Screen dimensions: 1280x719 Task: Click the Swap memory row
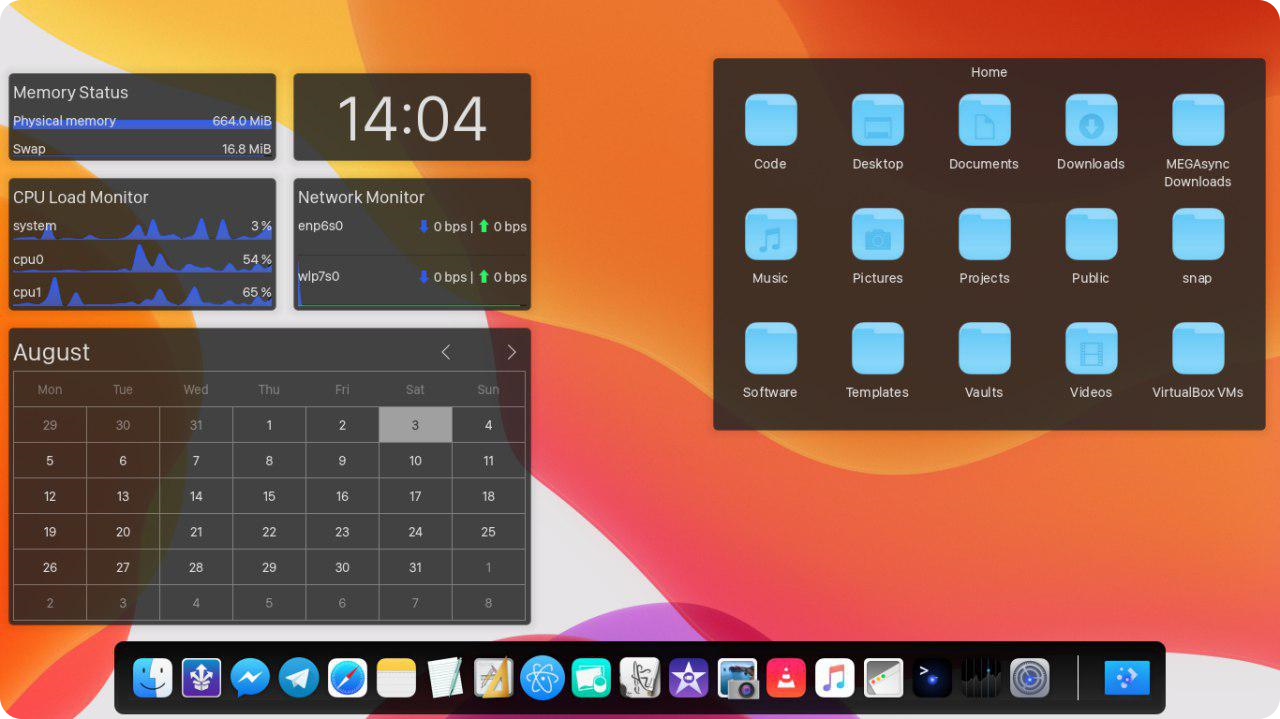[142, 149]
